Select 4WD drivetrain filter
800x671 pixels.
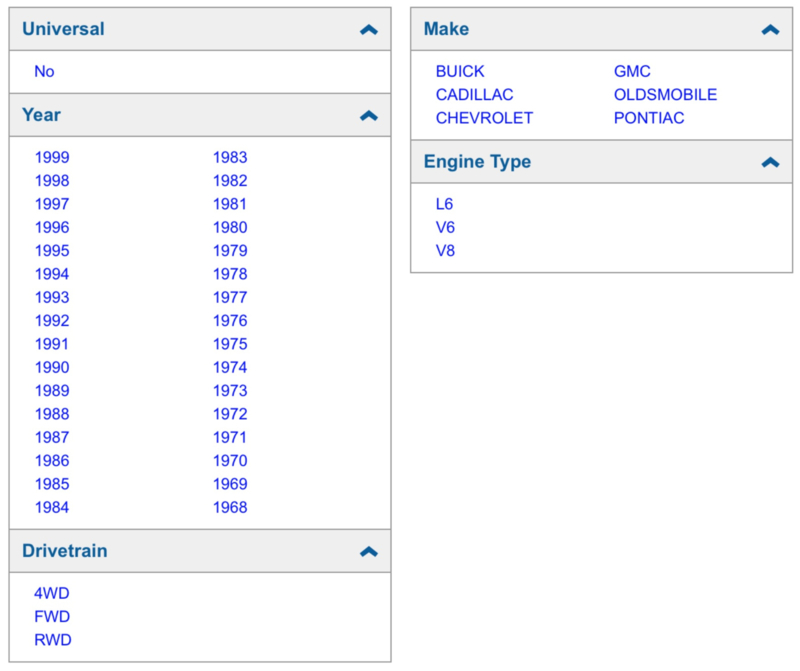pos(52,593)
